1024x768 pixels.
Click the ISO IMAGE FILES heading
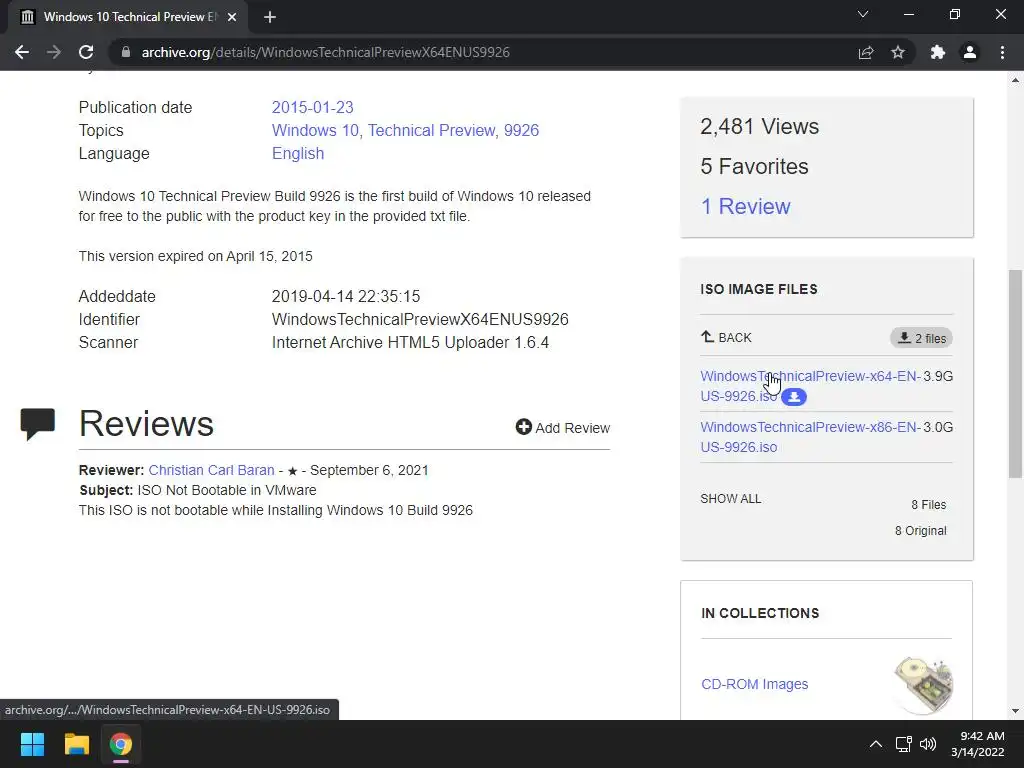759,289
